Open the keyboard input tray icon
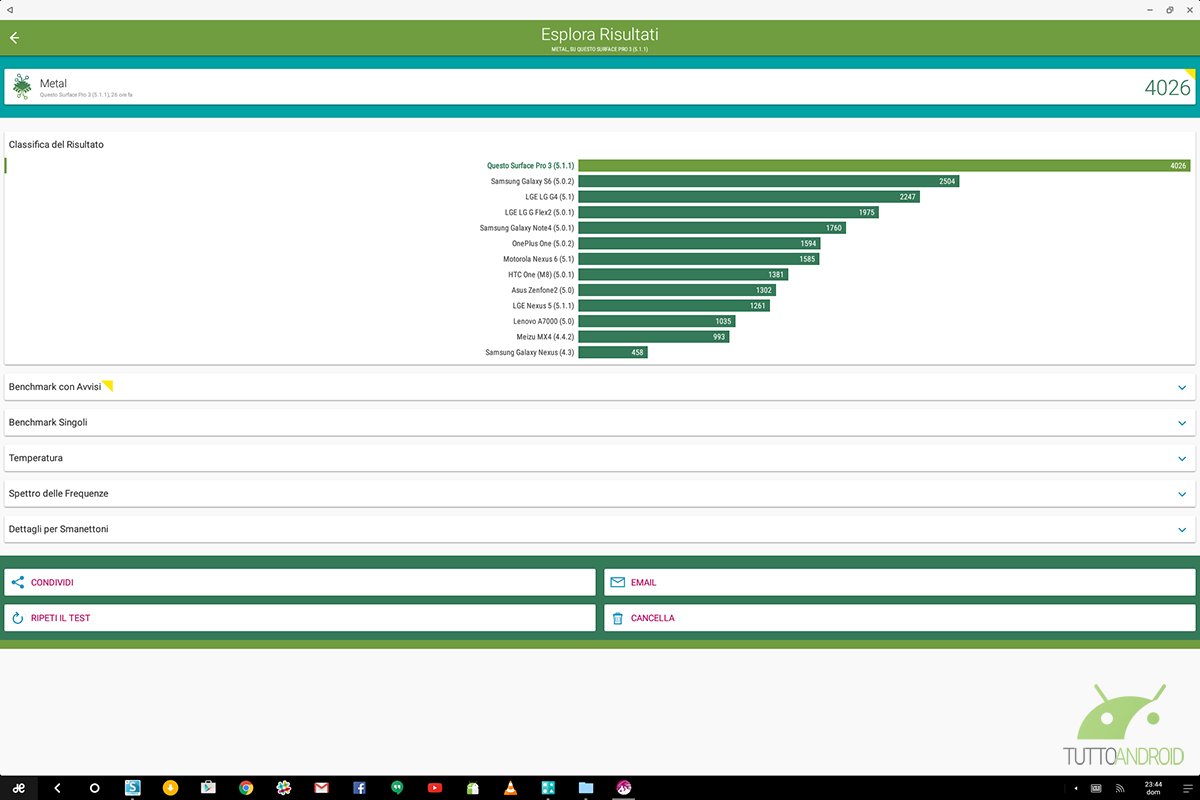1200x800 pixels. [x=1096, y=788]
